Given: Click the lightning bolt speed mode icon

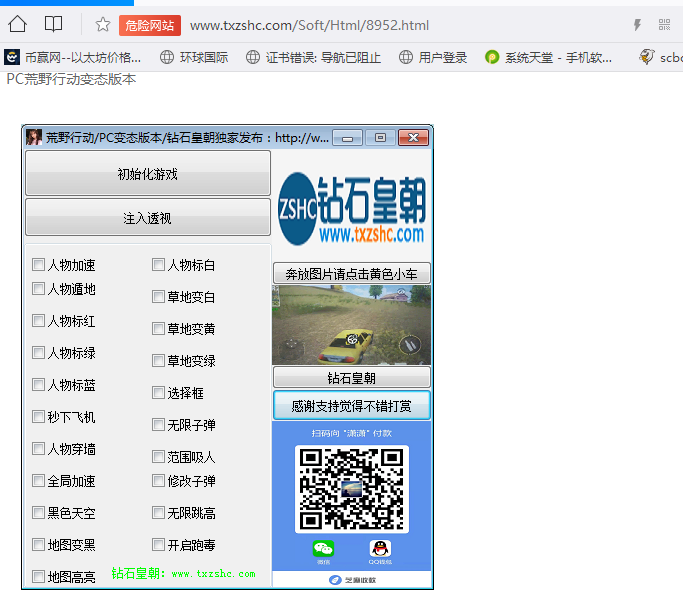Looking at the screenshot, I should pyautogui.click(x=637, y=25).
